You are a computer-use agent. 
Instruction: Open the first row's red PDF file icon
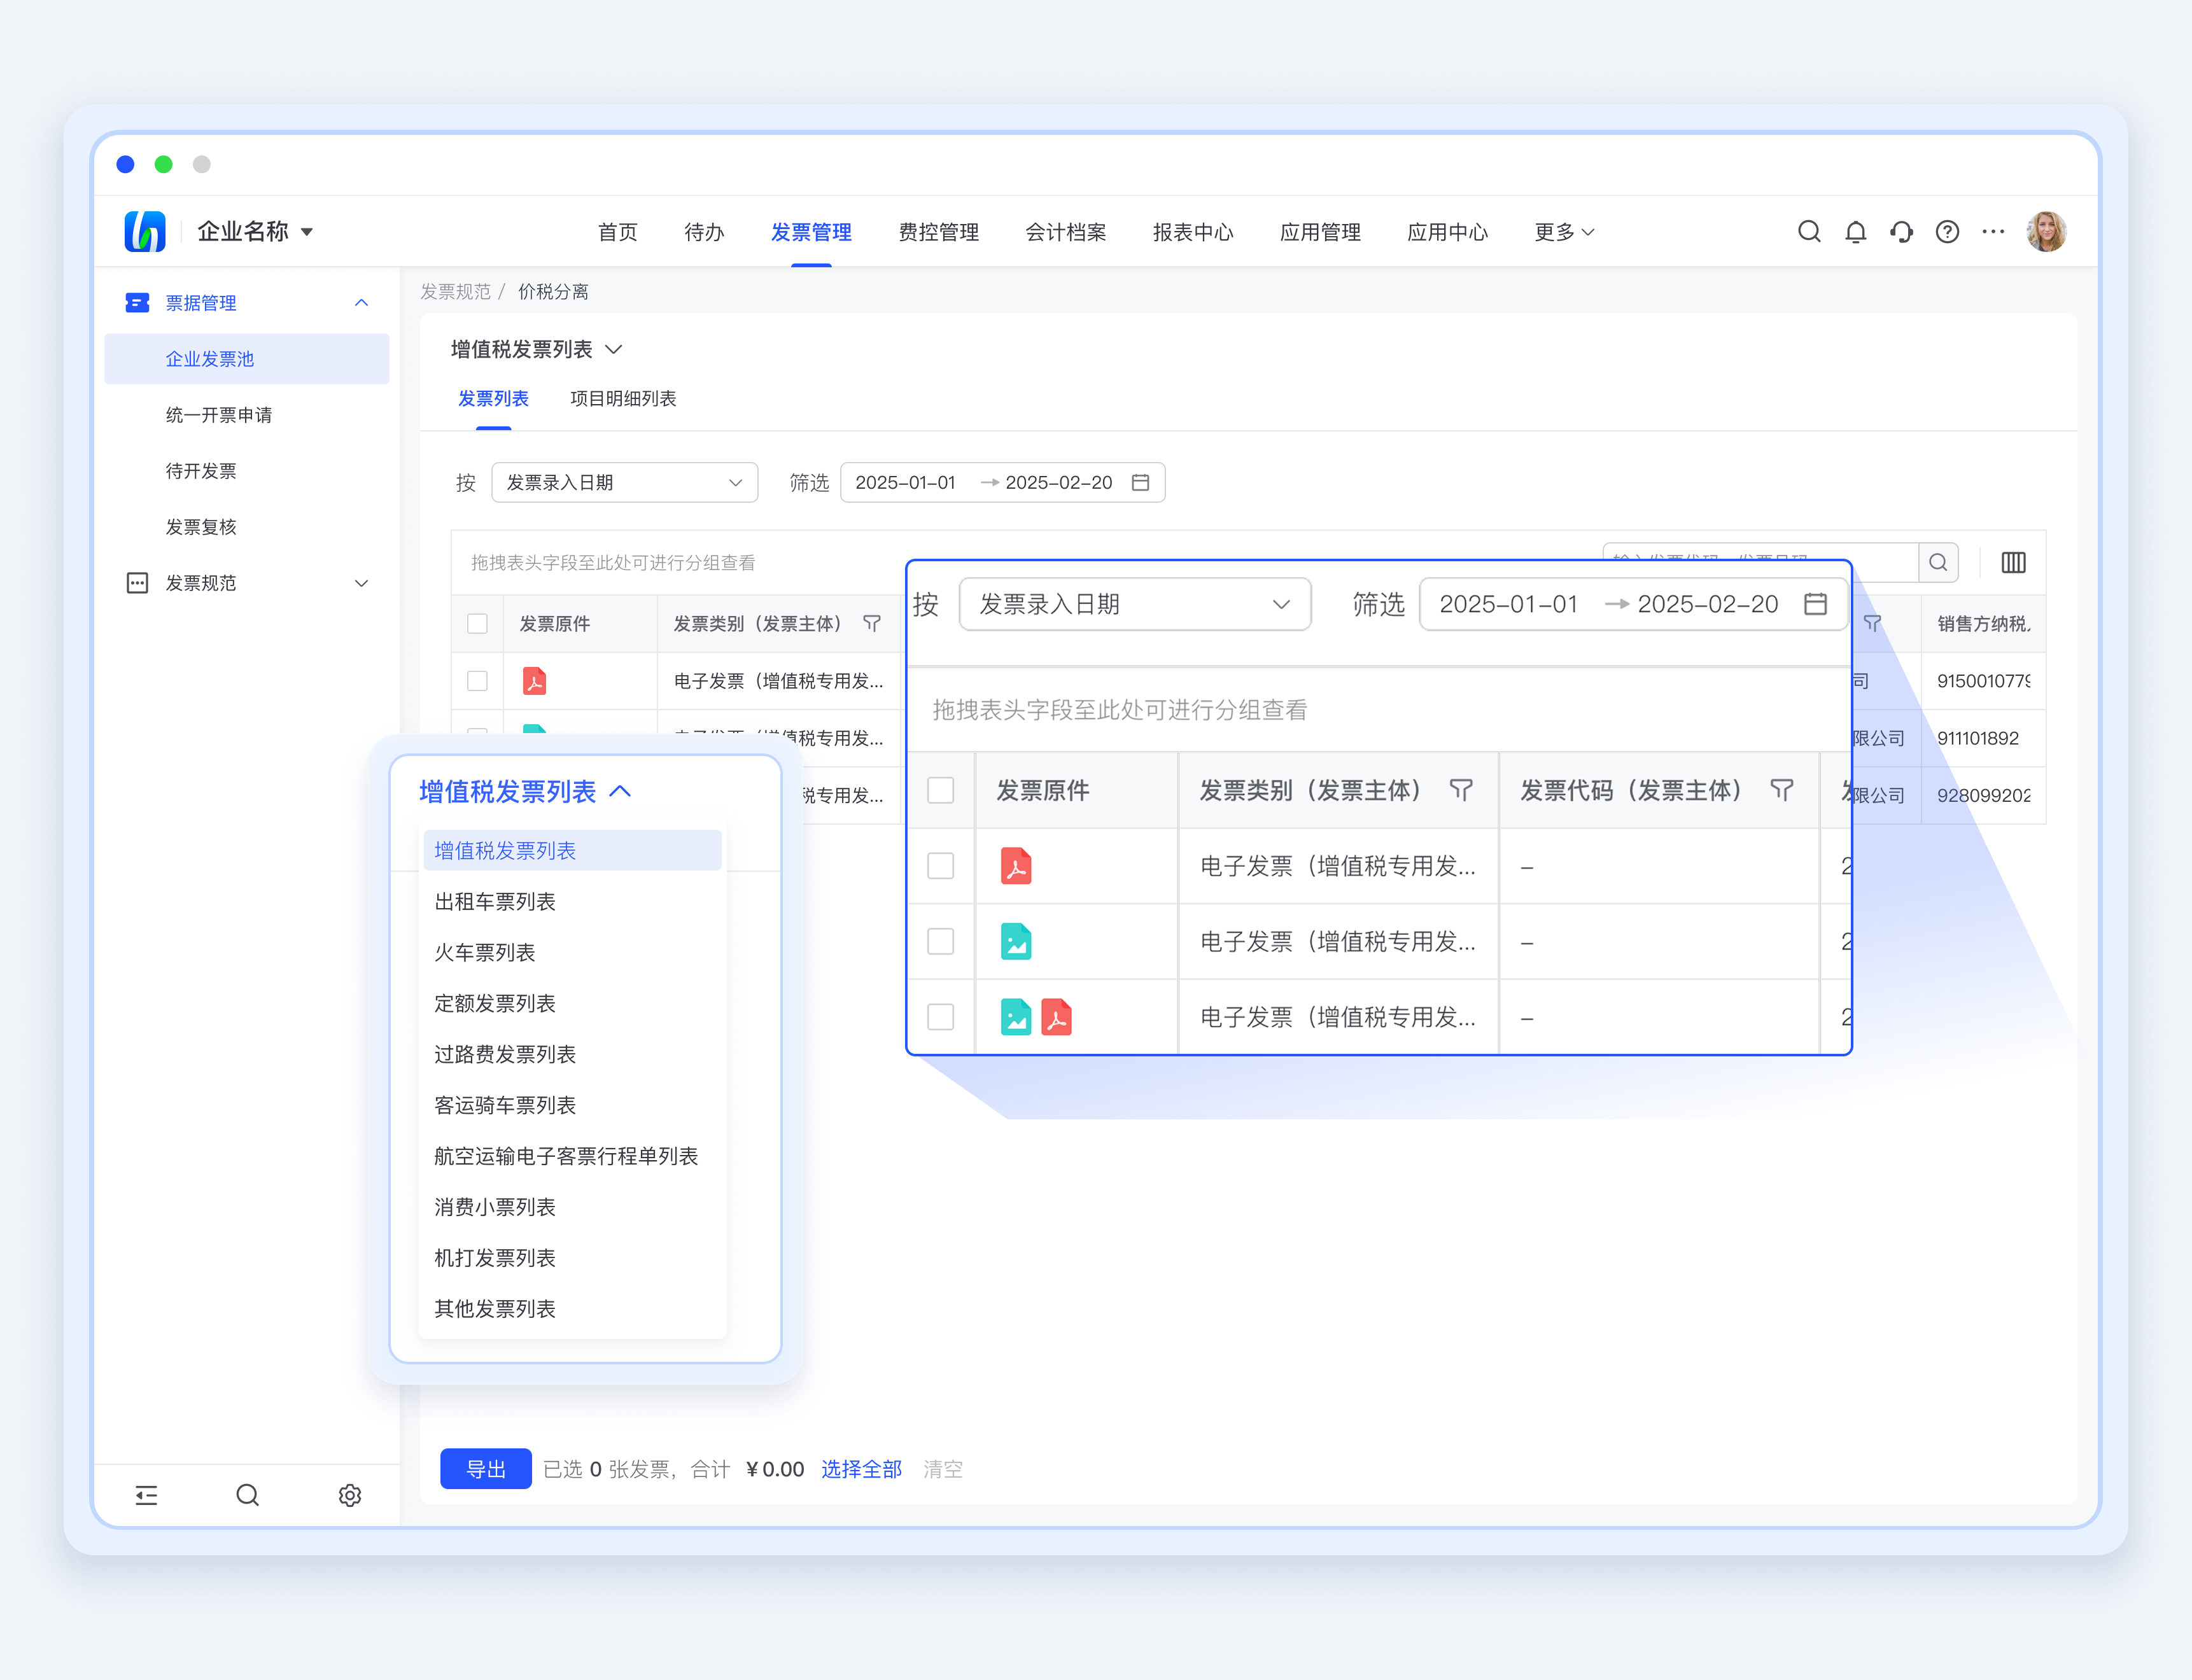(534, 681)
